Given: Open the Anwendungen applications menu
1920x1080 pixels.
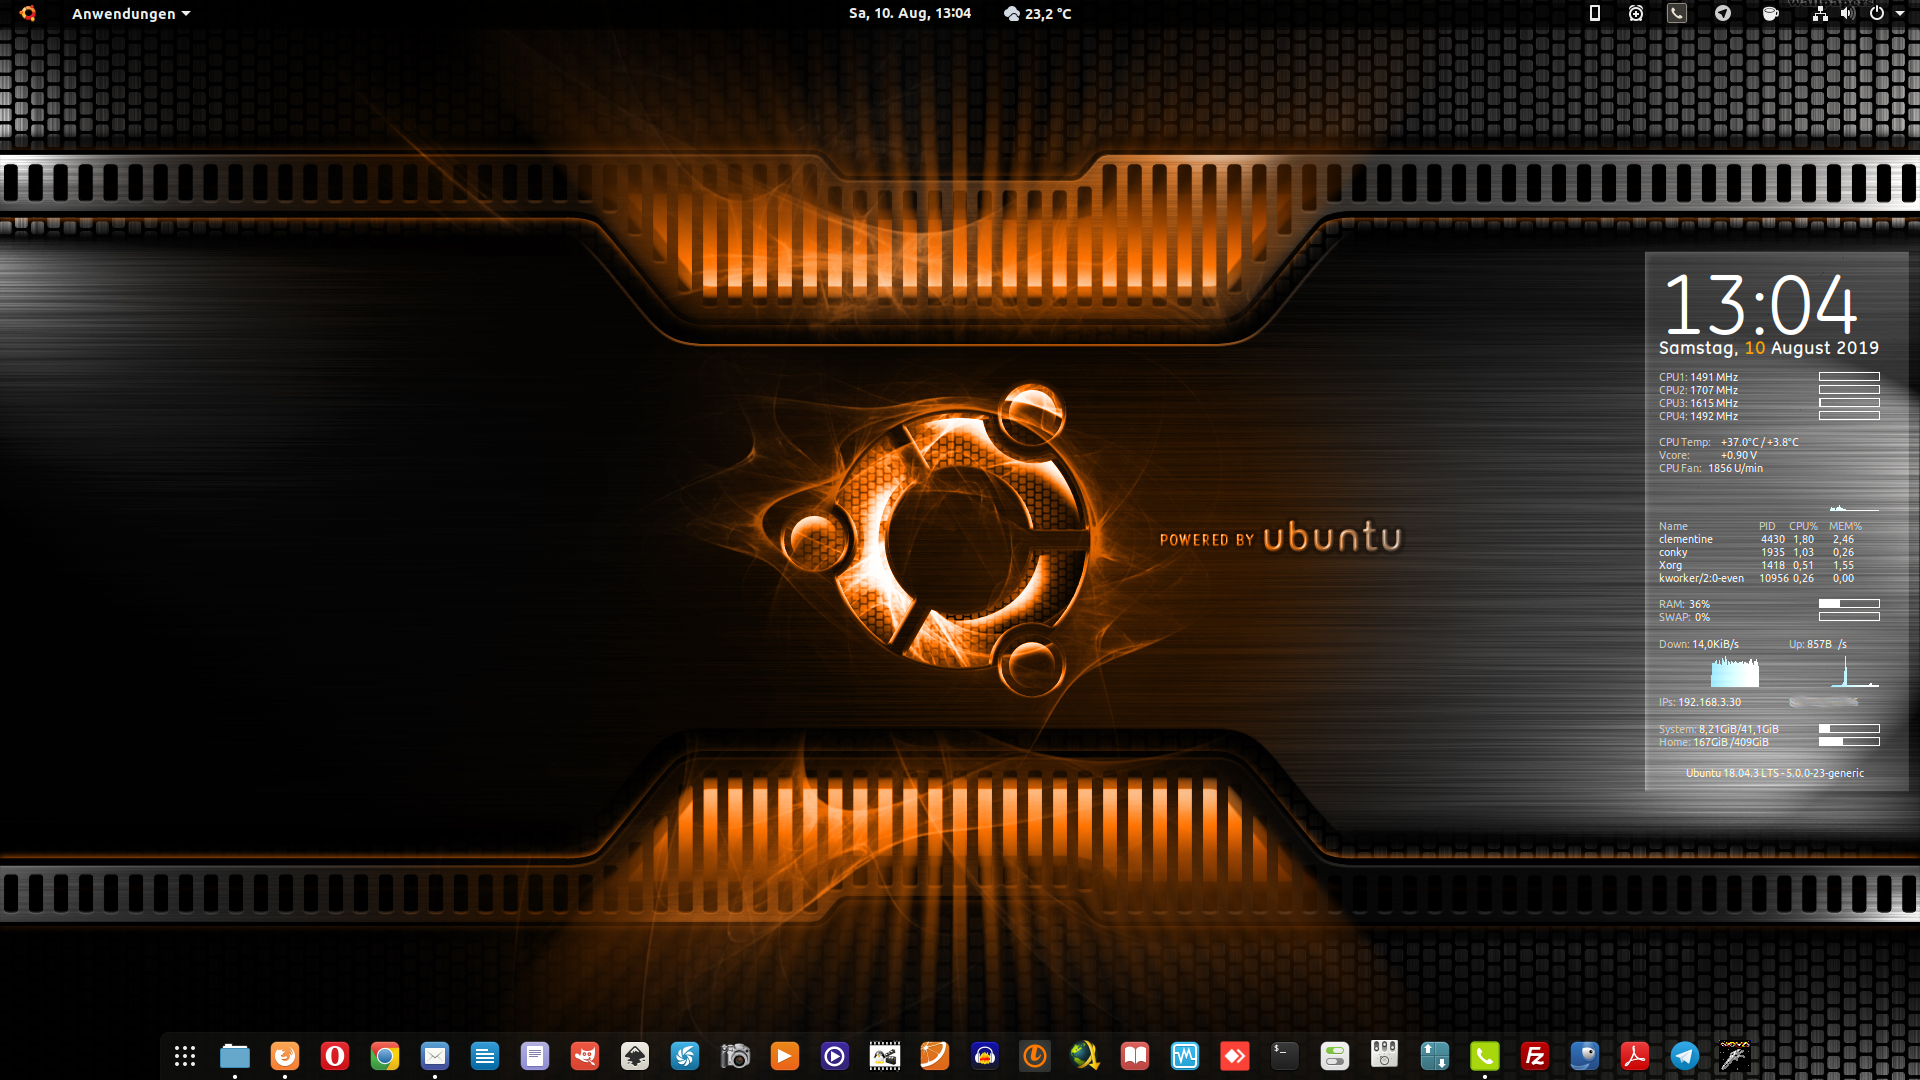Looking at the screenshot, I should click(x=130, y=14).
